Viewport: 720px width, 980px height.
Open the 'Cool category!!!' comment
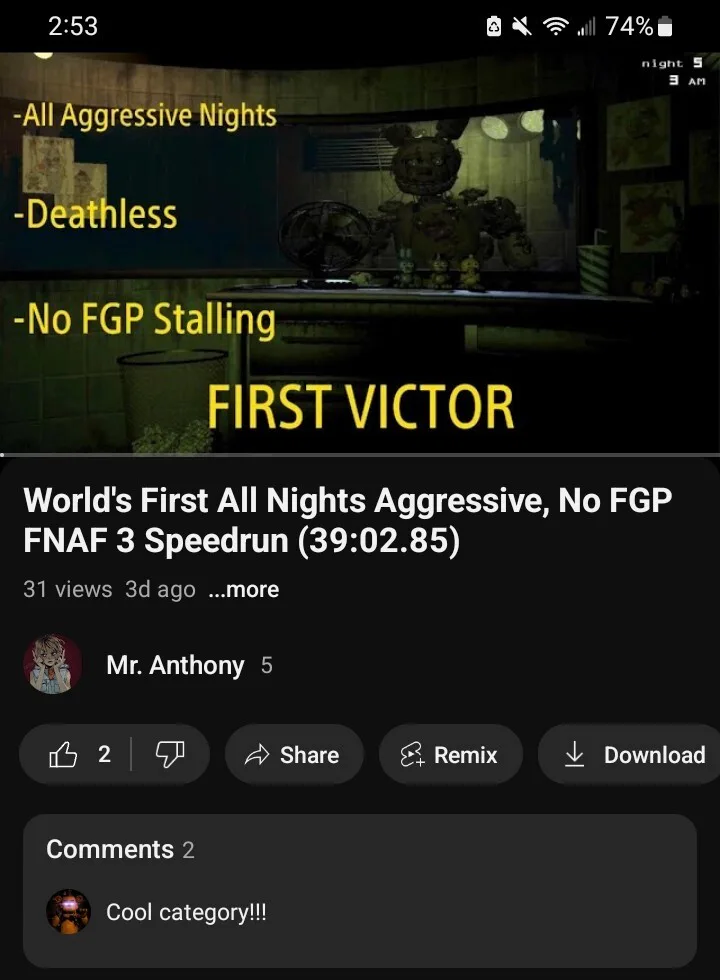point(186,912)
